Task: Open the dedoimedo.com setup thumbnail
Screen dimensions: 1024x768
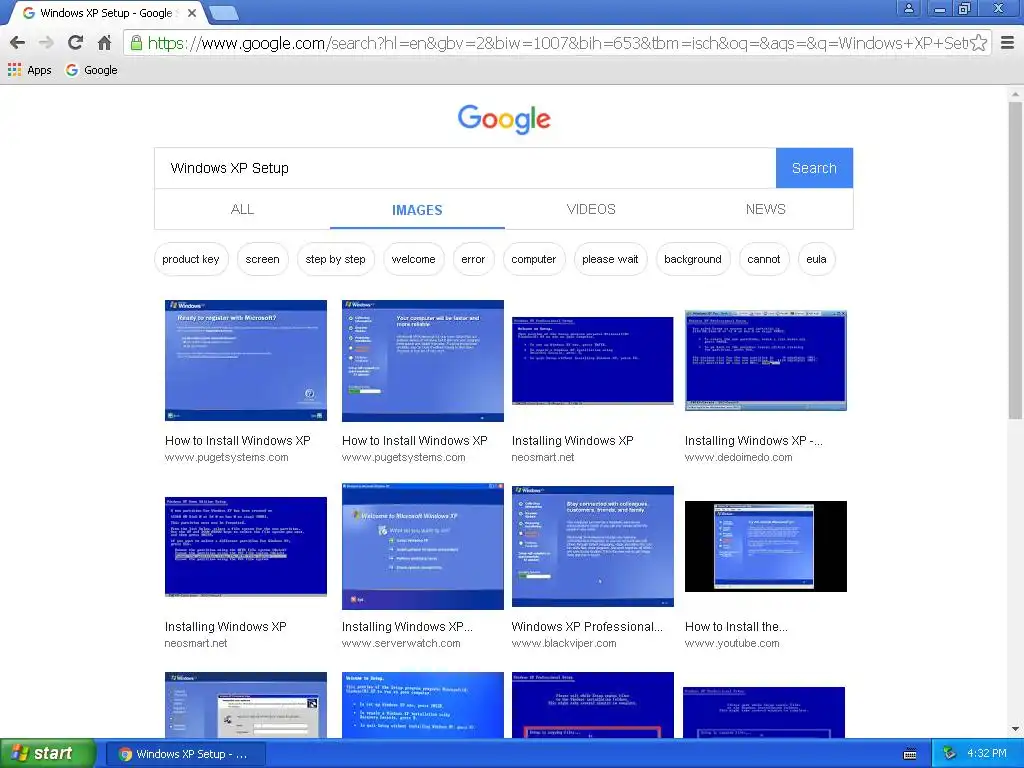Action: 765,360
